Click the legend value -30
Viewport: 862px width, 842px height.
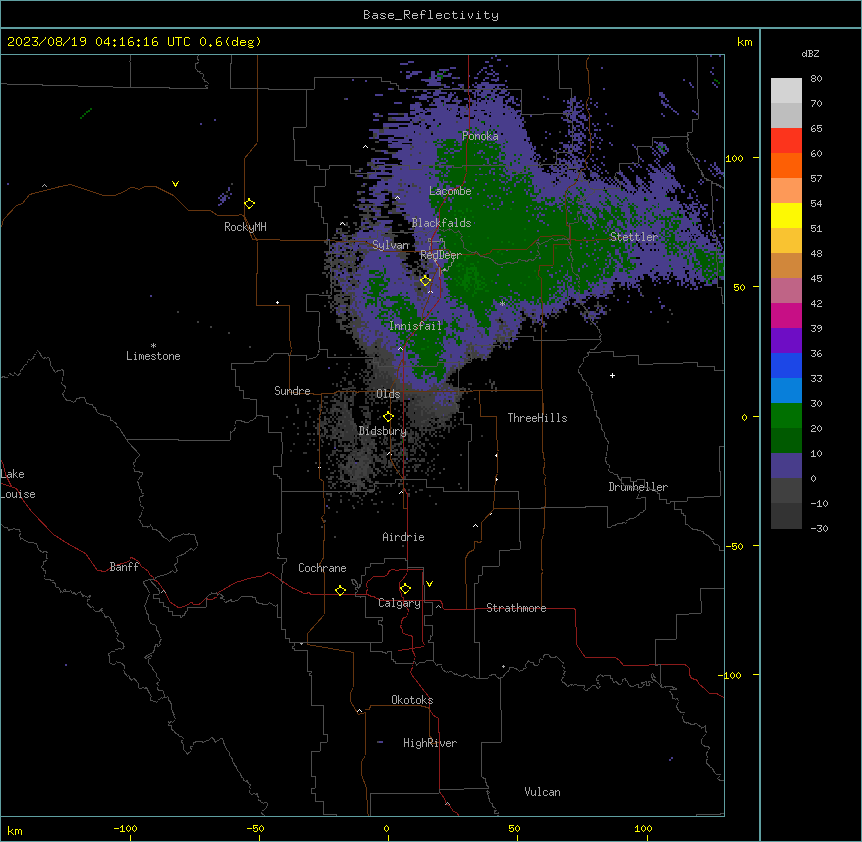(x=820, y=529)
